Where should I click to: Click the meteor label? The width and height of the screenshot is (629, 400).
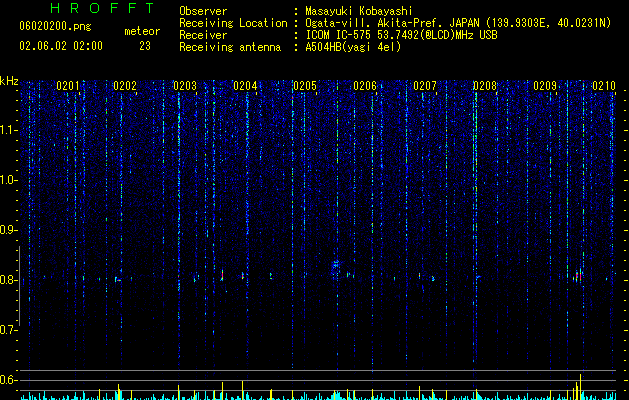click(x=142, y=31)
